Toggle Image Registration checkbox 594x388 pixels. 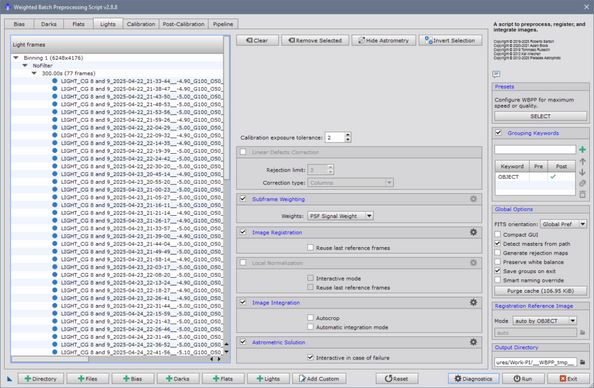tap(243, 232)
